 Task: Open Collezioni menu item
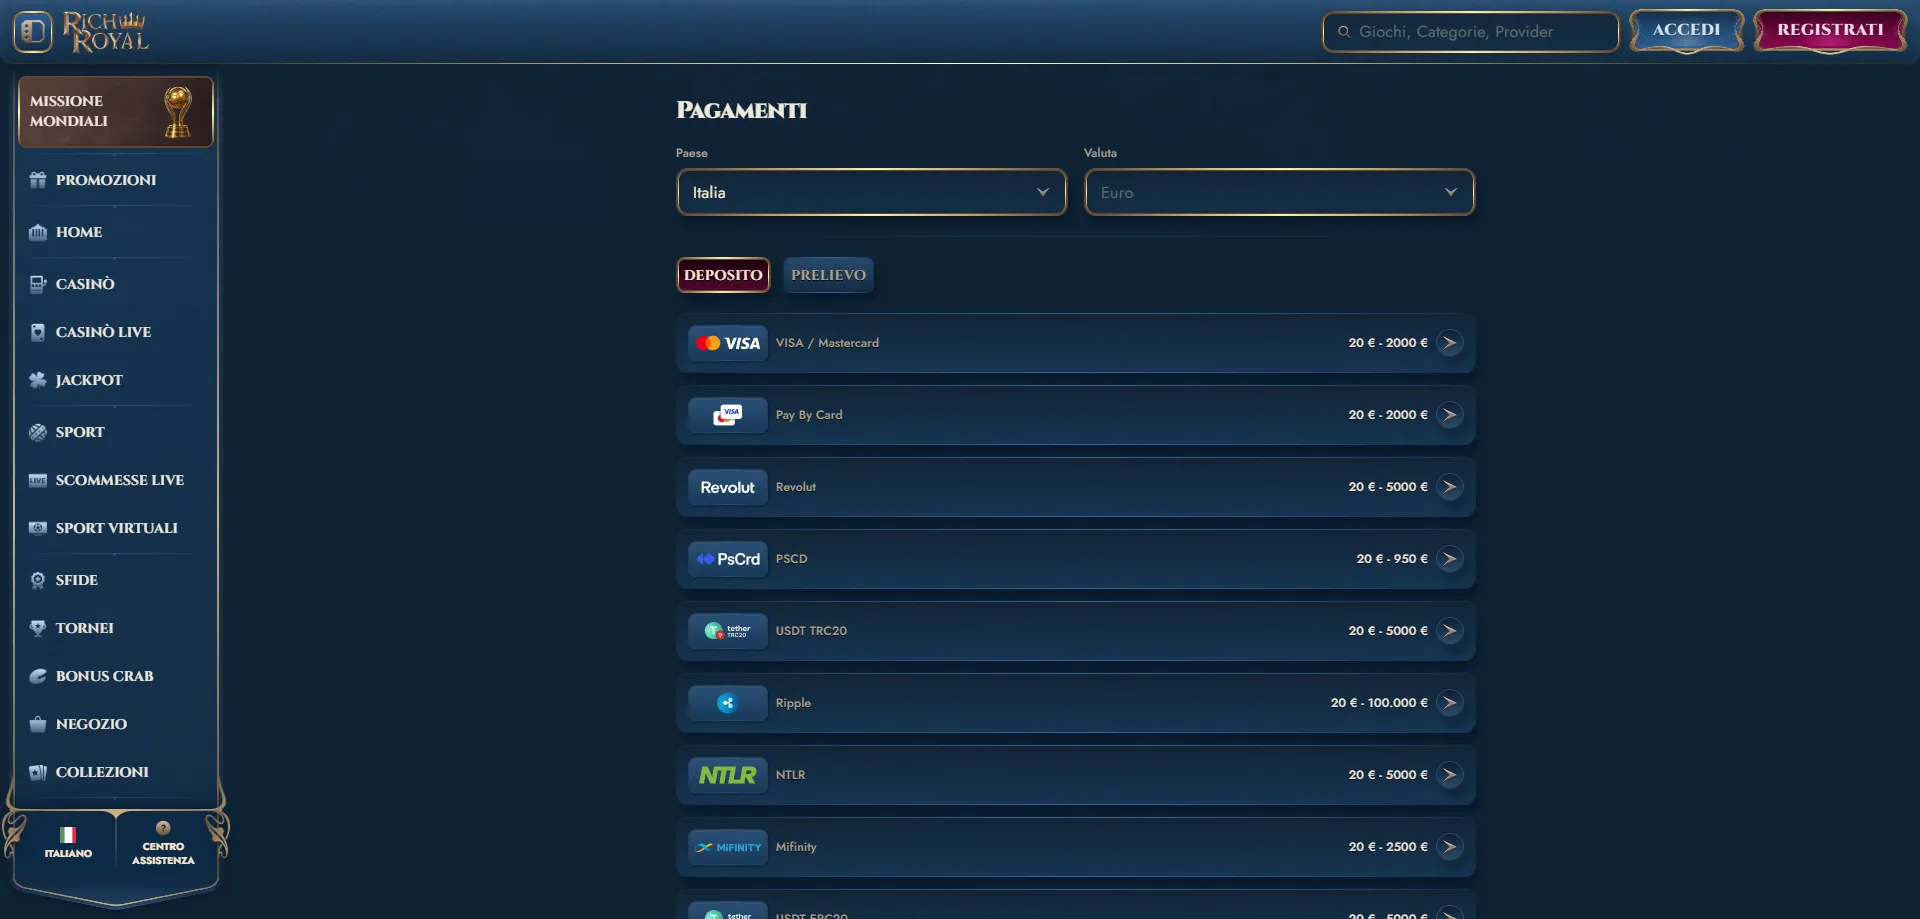102,772
